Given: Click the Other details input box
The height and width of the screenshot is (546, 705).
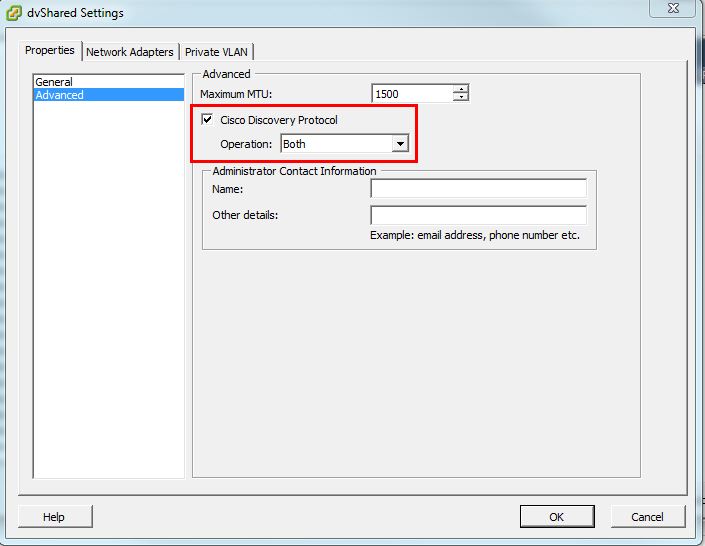Looking at the screenshot, I should (478, 215).
